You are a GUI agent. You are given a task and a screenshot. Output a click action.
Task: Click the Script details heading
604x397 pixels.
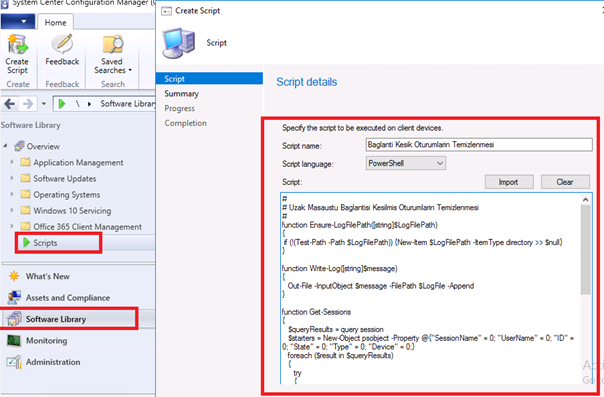[307, 82]
